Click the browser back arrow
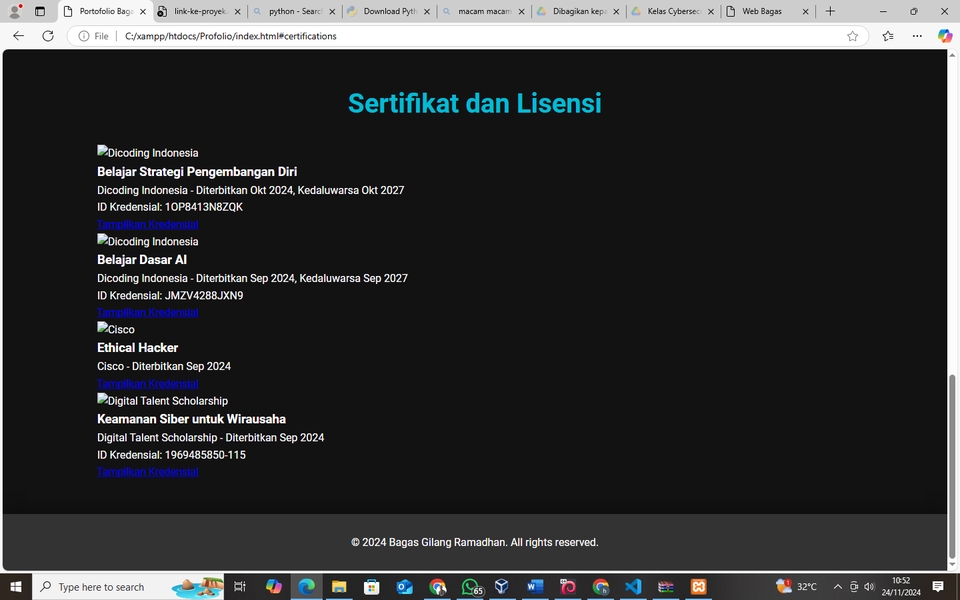The image size is (960, 600). coord(18,36)
